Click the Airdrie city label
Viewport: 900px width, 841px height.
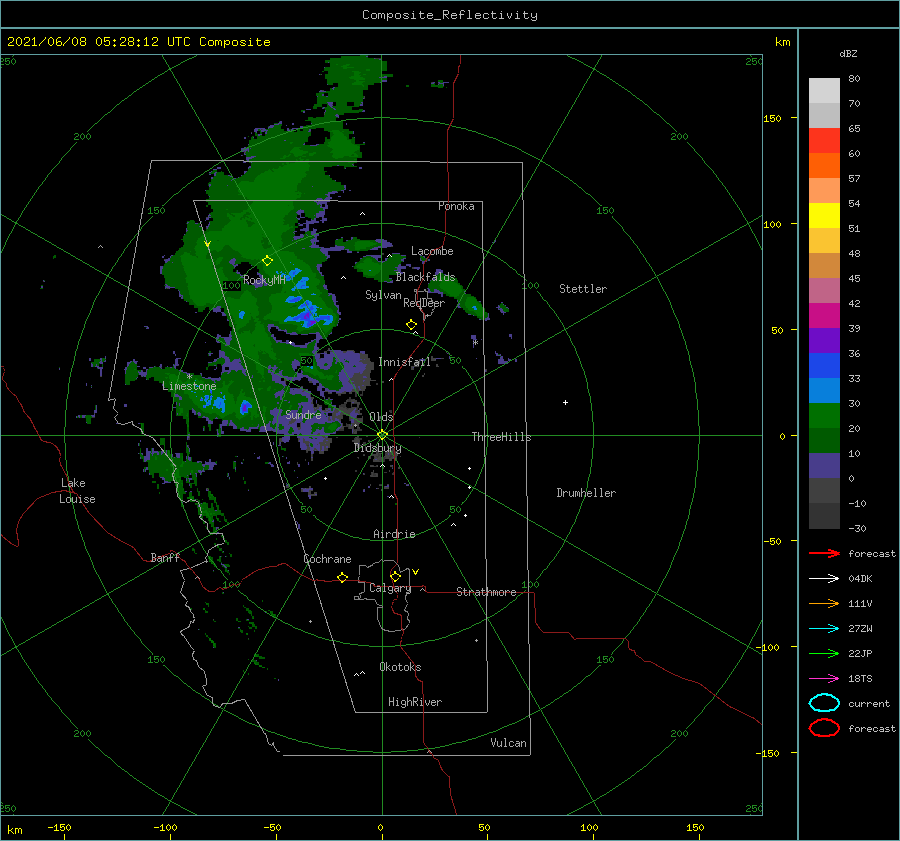pos(394,534)
